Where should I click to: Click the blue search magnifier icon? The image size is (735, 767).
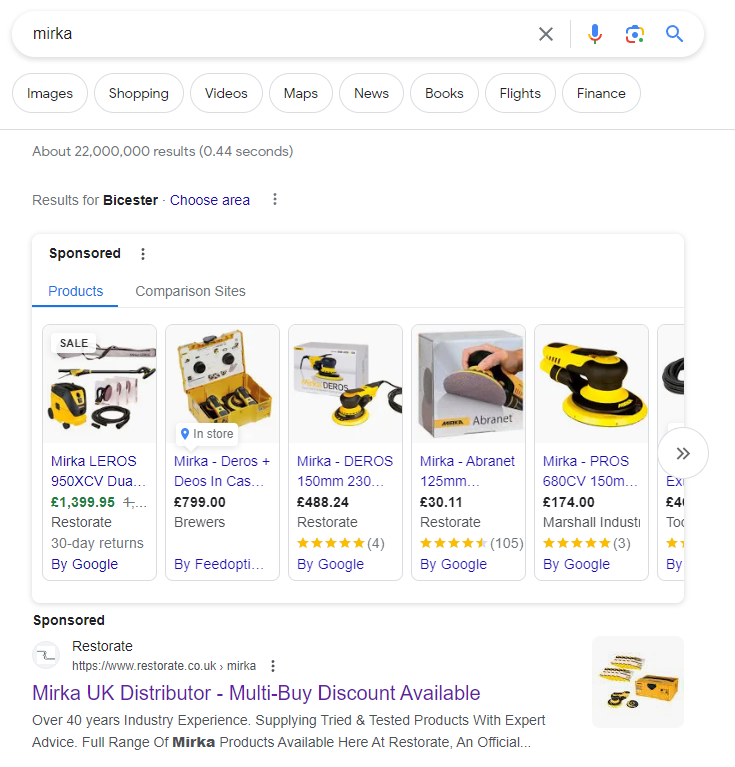[x=675, y=34]
